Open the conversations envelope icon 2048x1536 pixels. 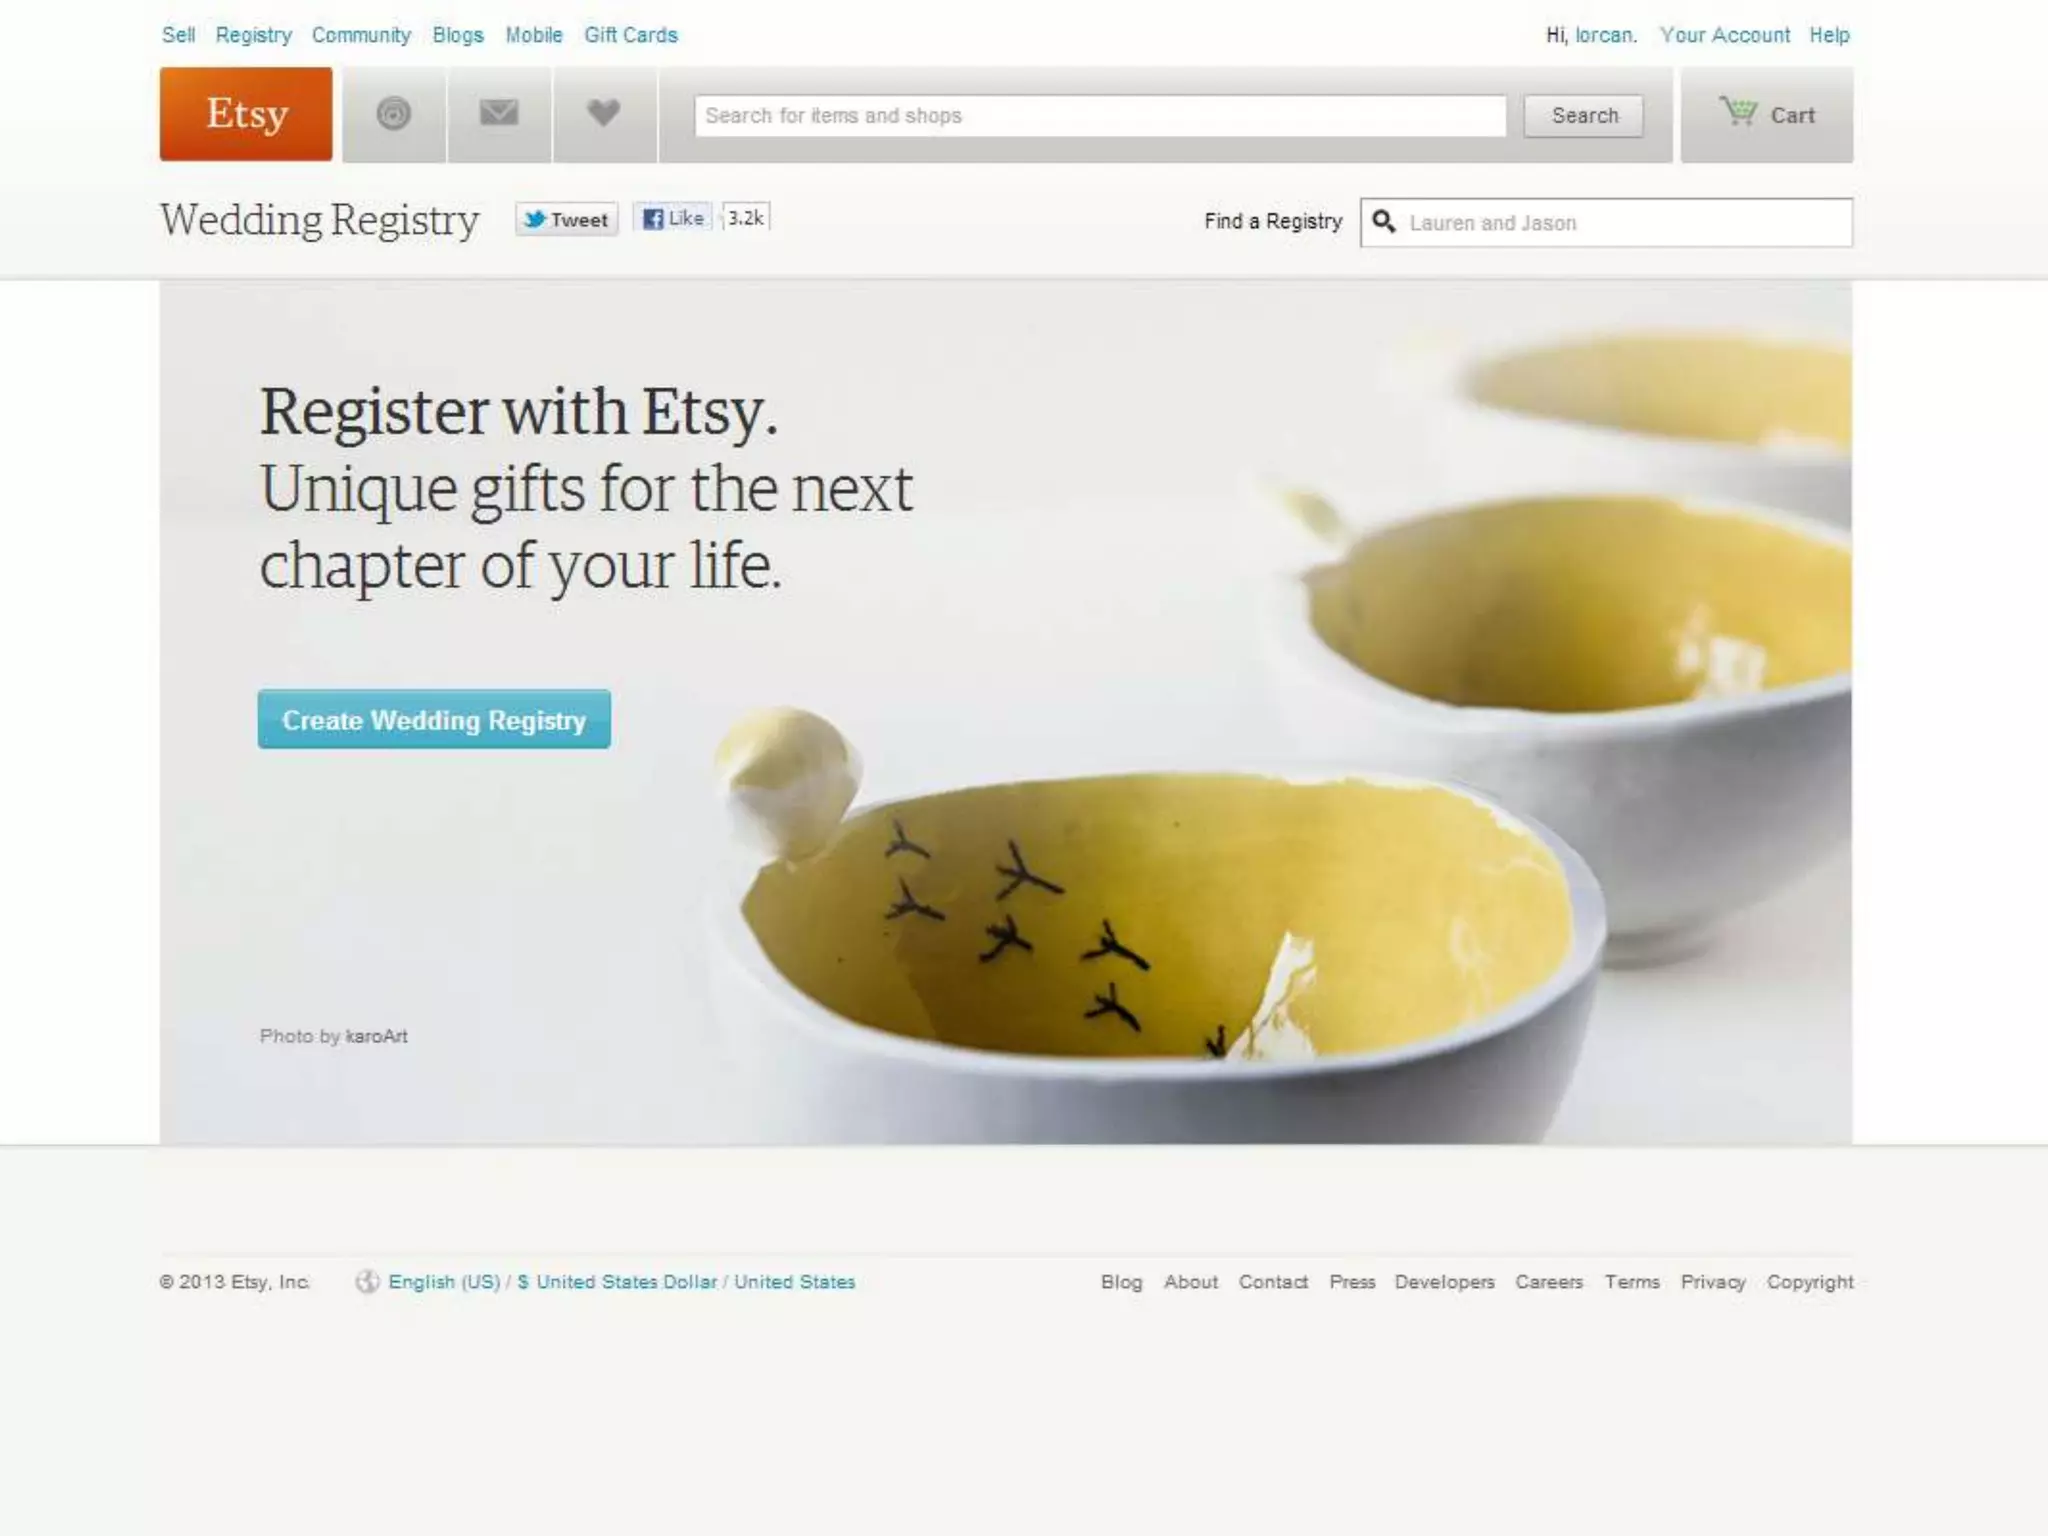point(499,114)
